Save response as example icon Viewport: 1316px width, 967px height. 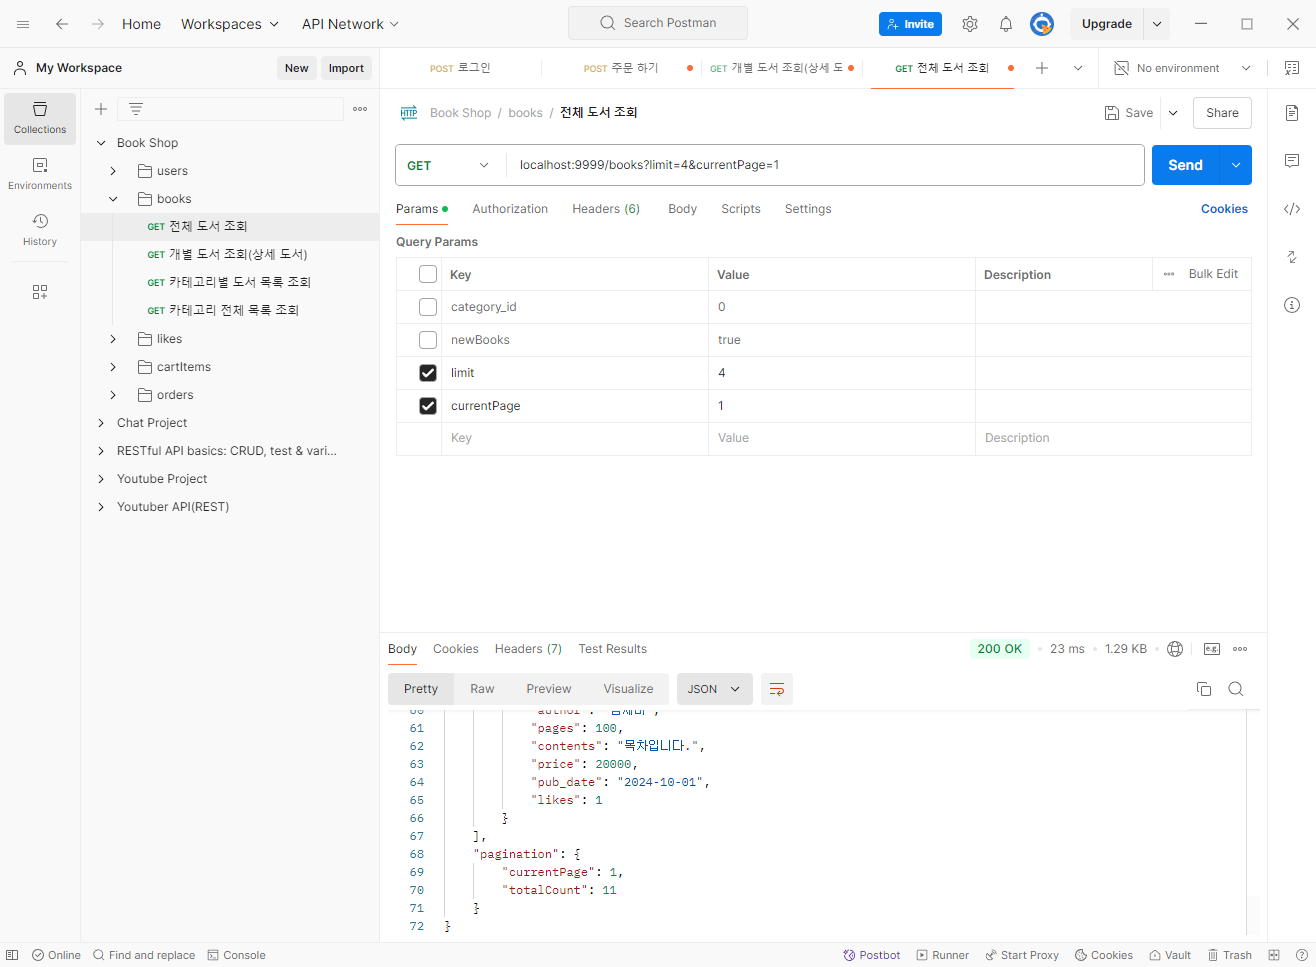click(x=1212, y=649)
